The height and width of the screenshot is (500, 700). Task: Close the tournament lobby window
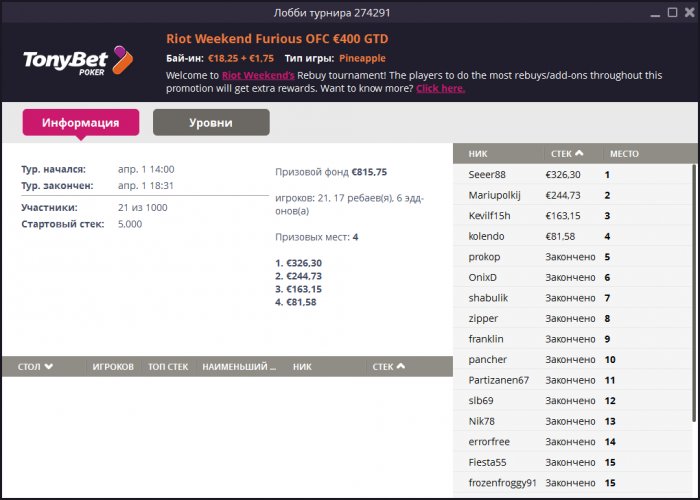coord(688,13)
